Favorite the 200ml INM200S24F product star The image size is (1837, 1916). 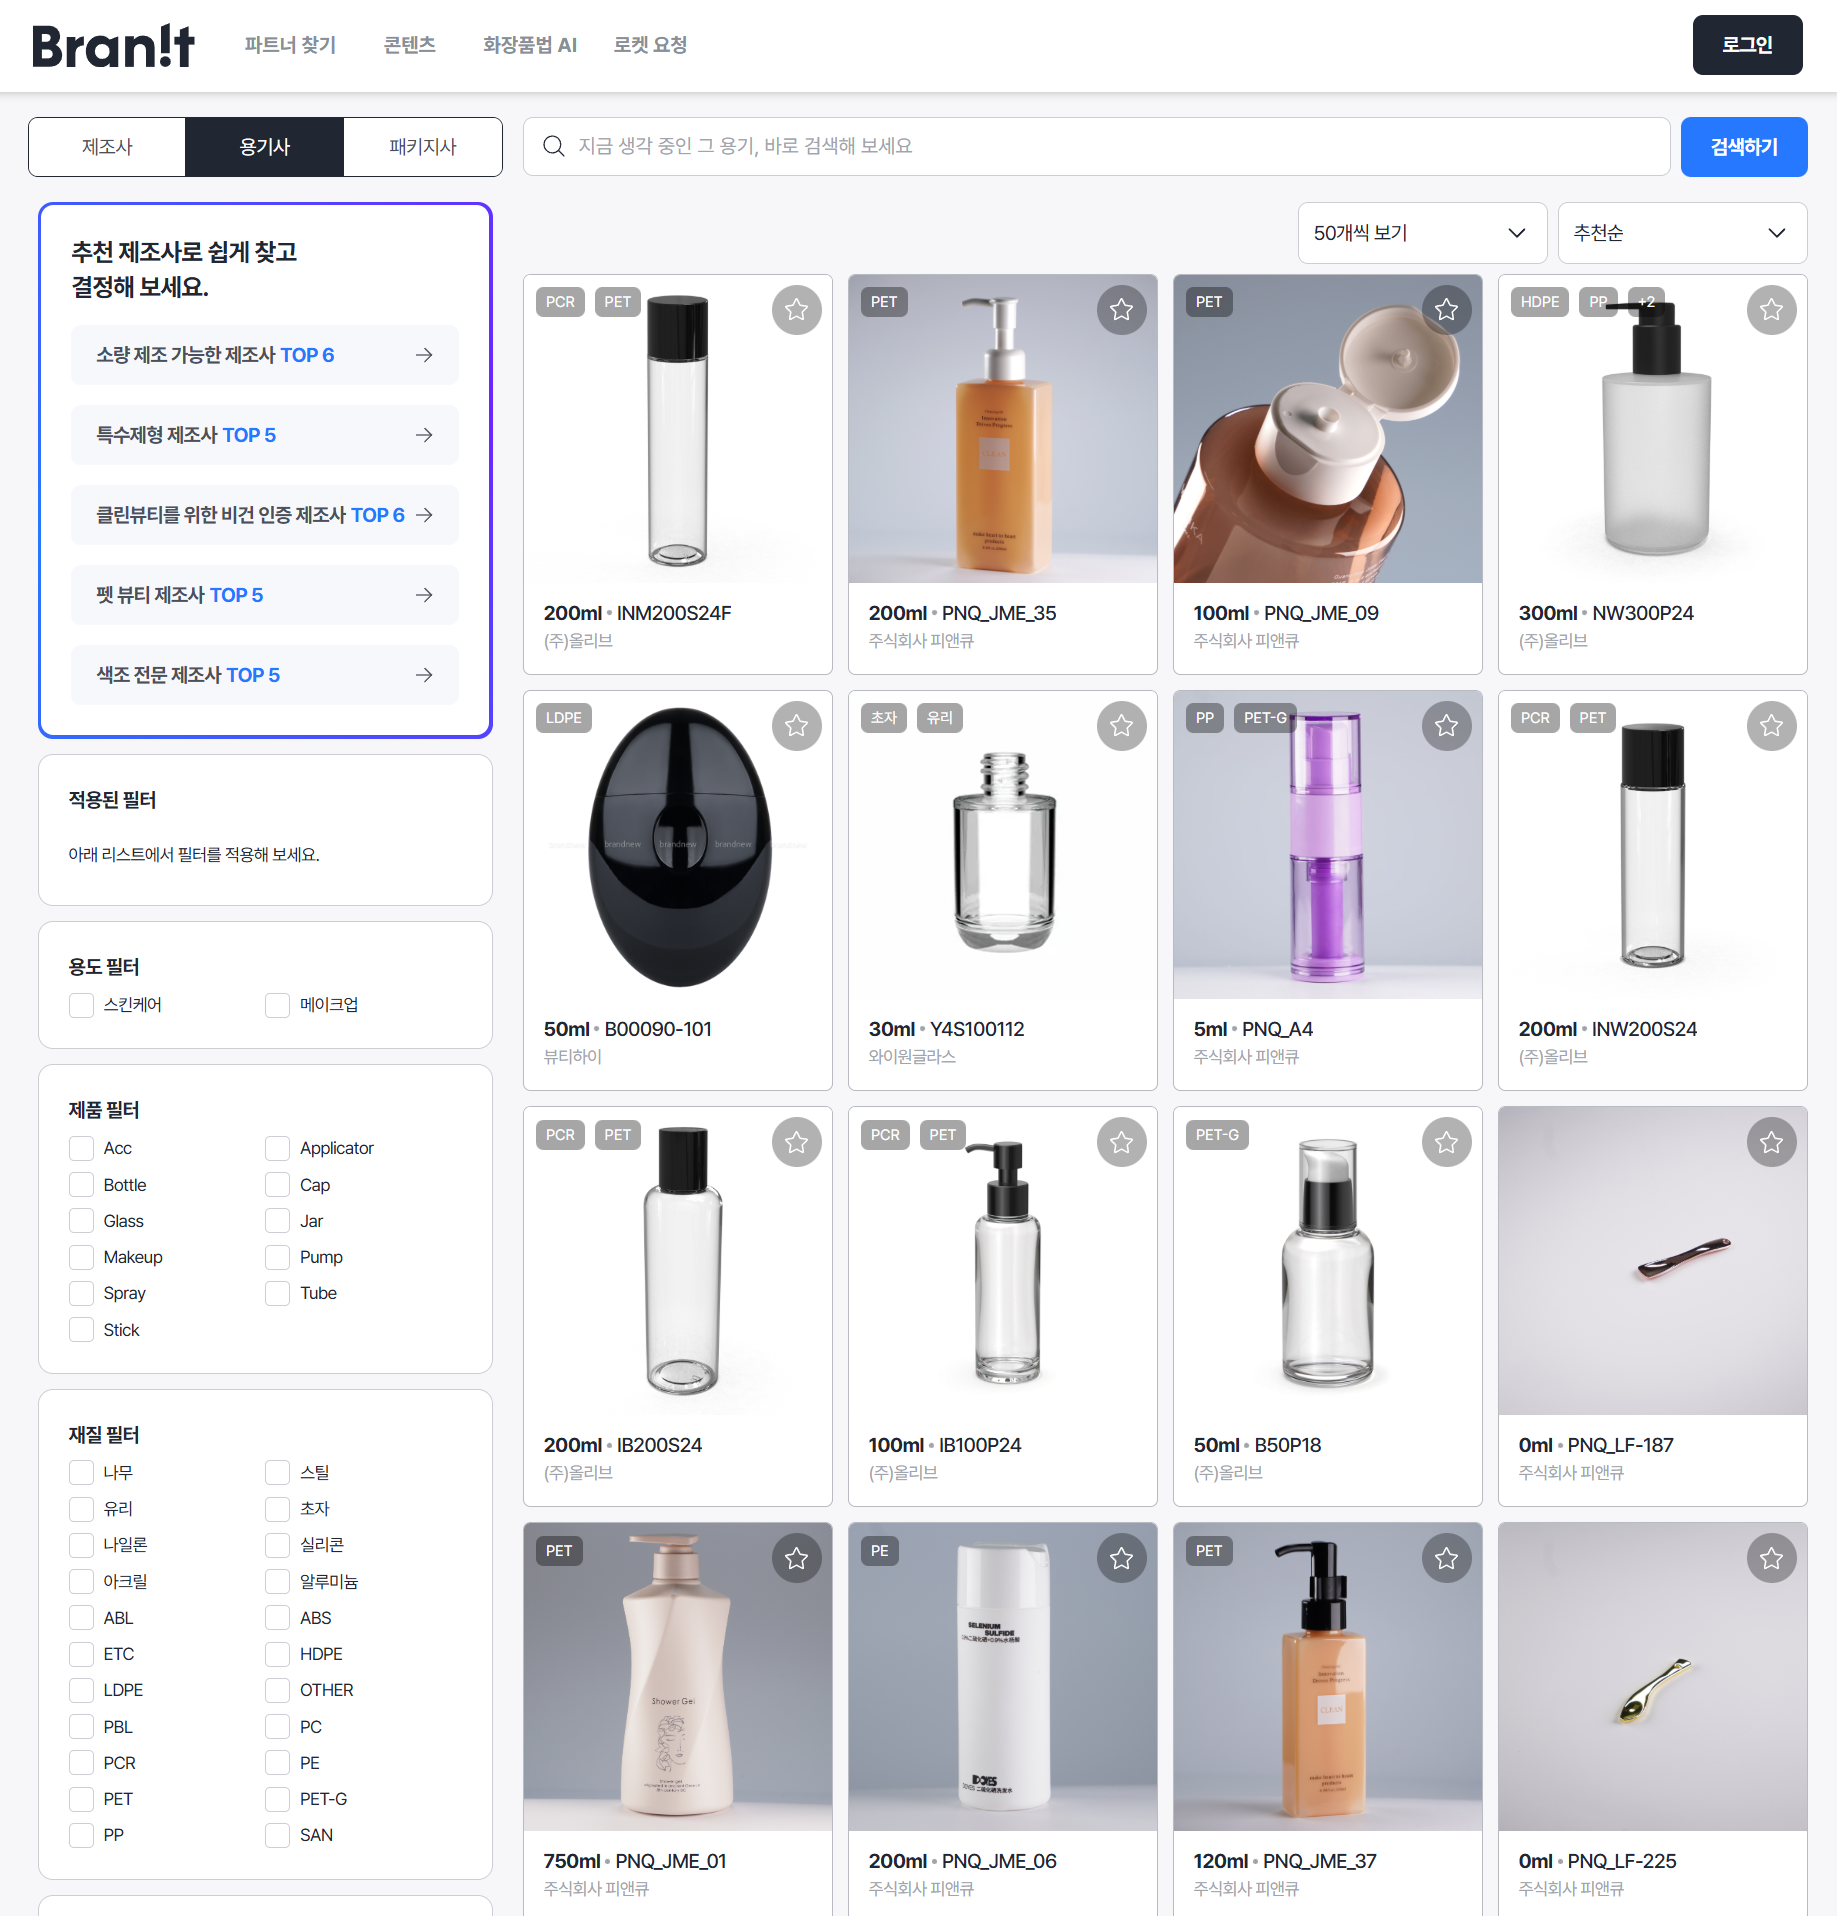[x=796, y=310]
